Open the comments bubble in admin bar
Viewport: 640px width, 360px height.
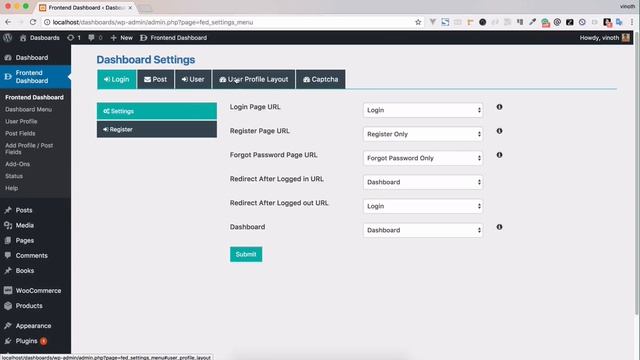(95, 38)
